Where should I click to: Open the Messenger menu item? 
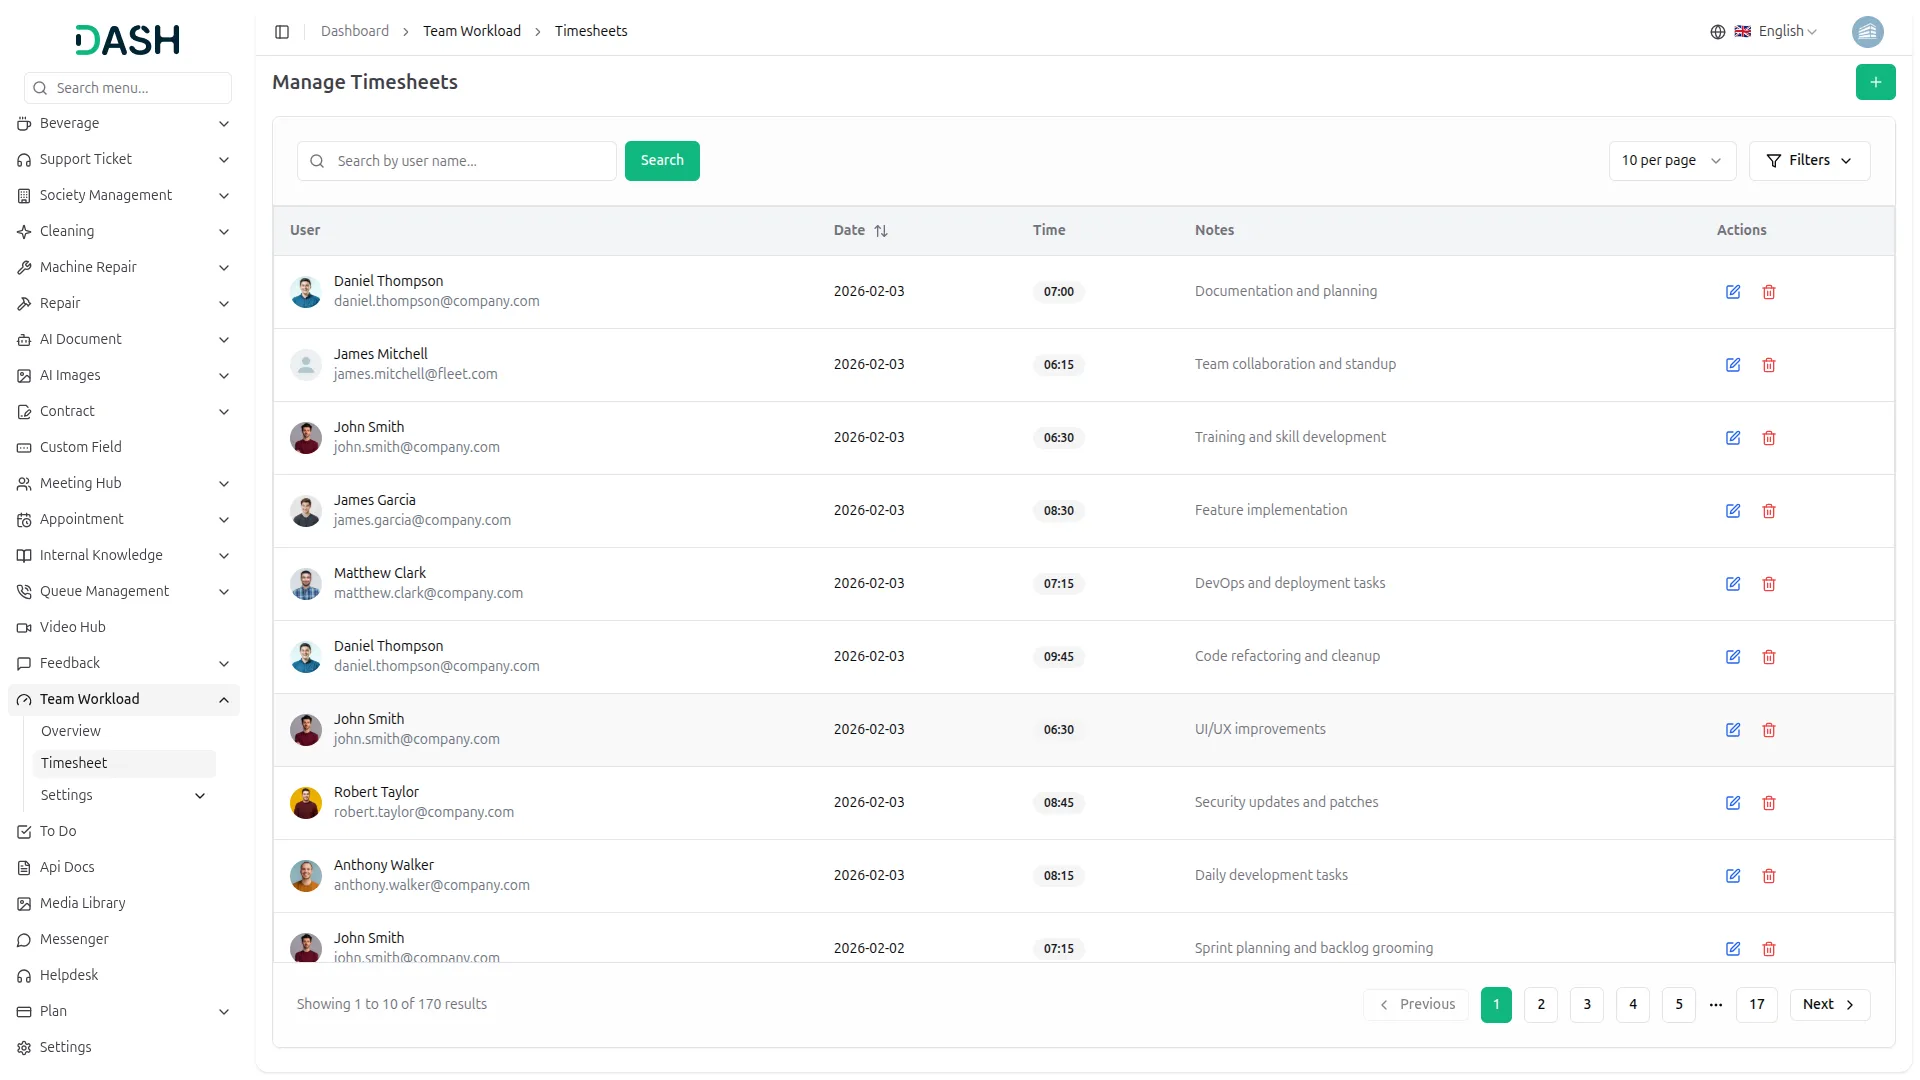coord(124,940)
